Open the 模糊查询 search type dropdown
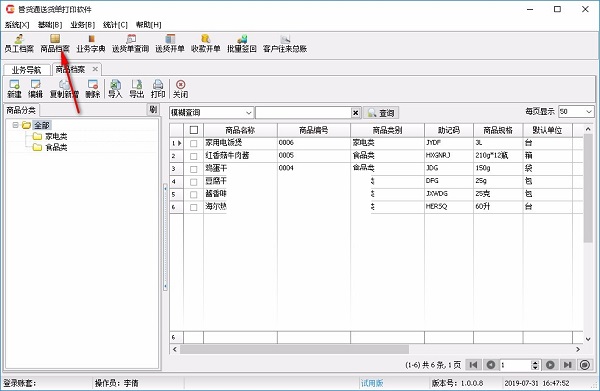Screen dimensions: 600x391 248,112
